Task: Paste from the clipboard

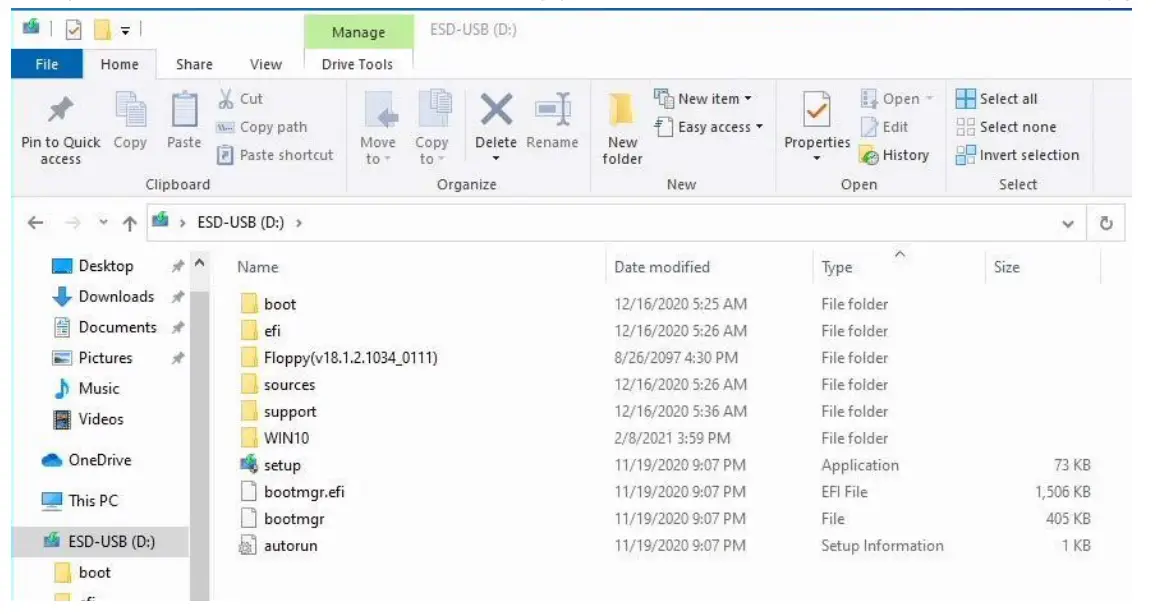Action: click(x=184, y=118)
